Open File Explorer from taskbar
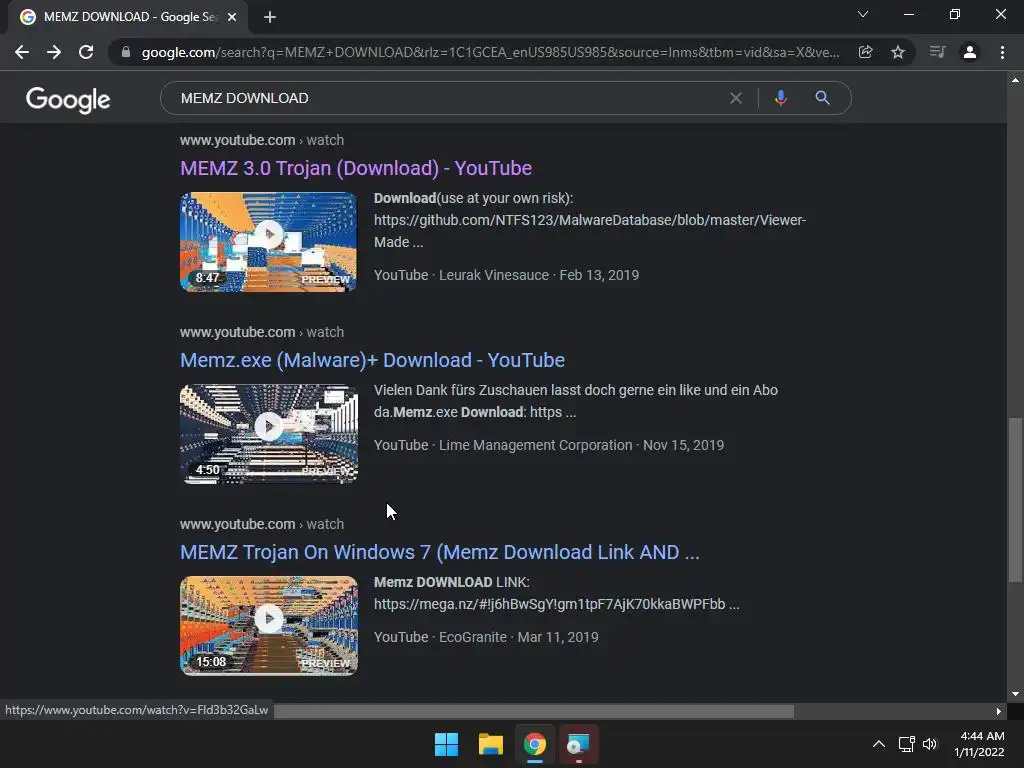 click(490, 744)
